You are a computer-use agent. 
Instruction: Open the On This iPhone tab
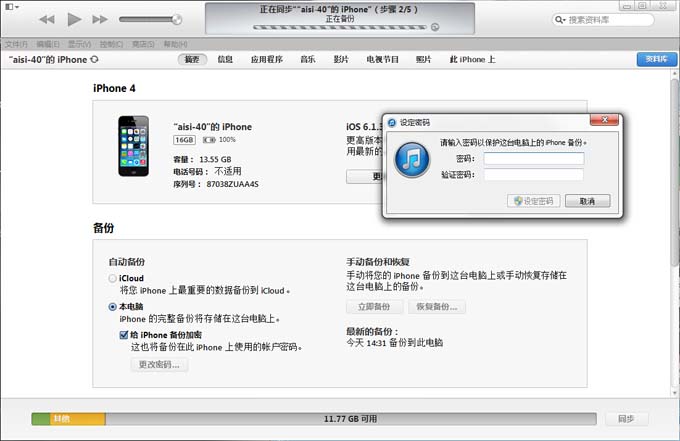pos(472,59)
